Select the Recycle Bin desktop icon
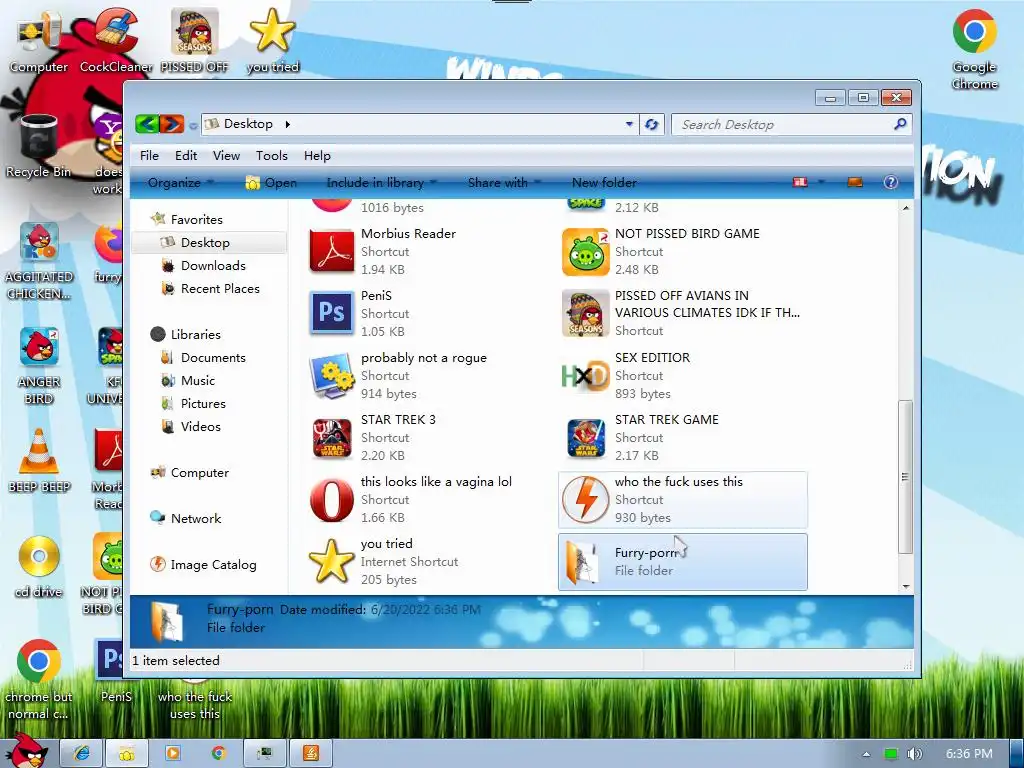The image size is (1024, 768). (38, 145)
